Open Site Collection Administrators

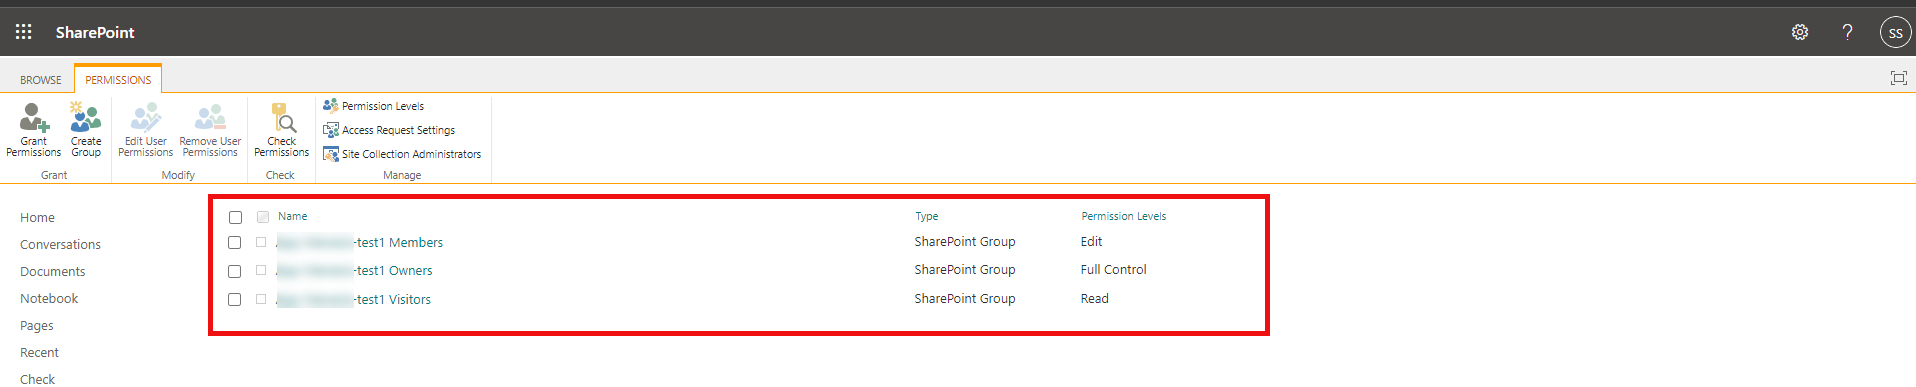tap(402, 154)
